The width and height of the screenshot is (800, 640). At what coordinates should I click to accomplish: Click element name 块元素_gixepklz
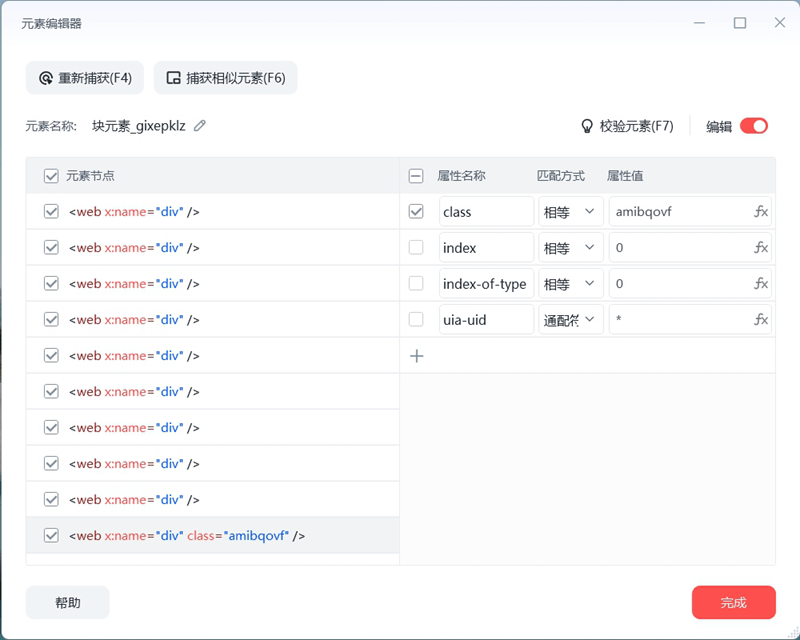[139, 126]
